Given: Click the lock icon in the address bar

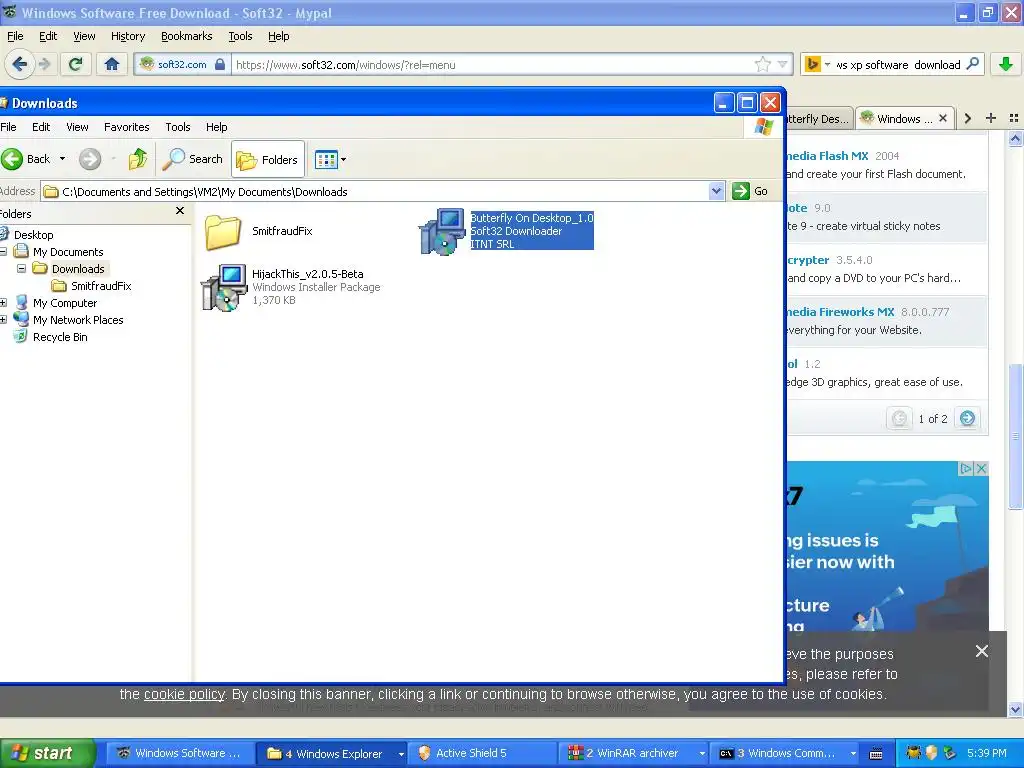Looking at the screenshot, I should [220, 64].
